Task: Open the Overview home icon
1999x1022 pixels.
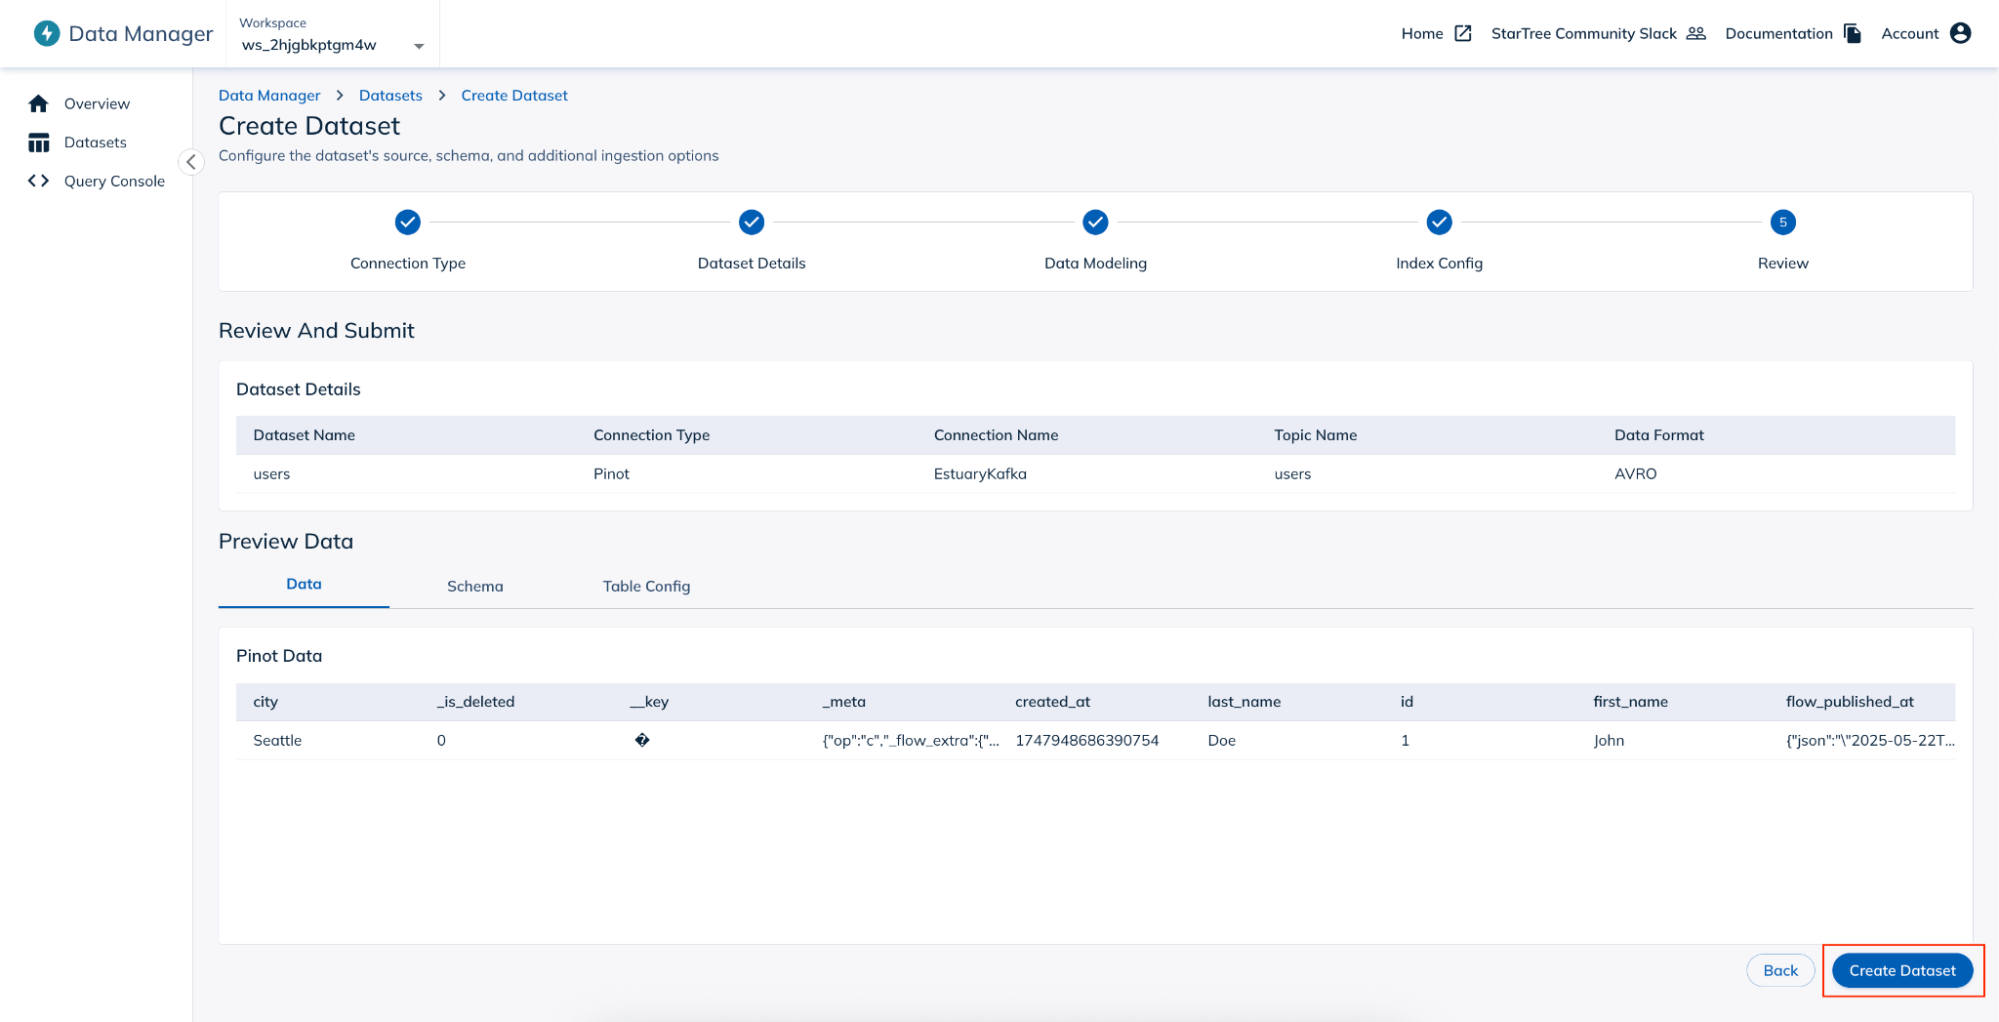Action: click(39, 103)
